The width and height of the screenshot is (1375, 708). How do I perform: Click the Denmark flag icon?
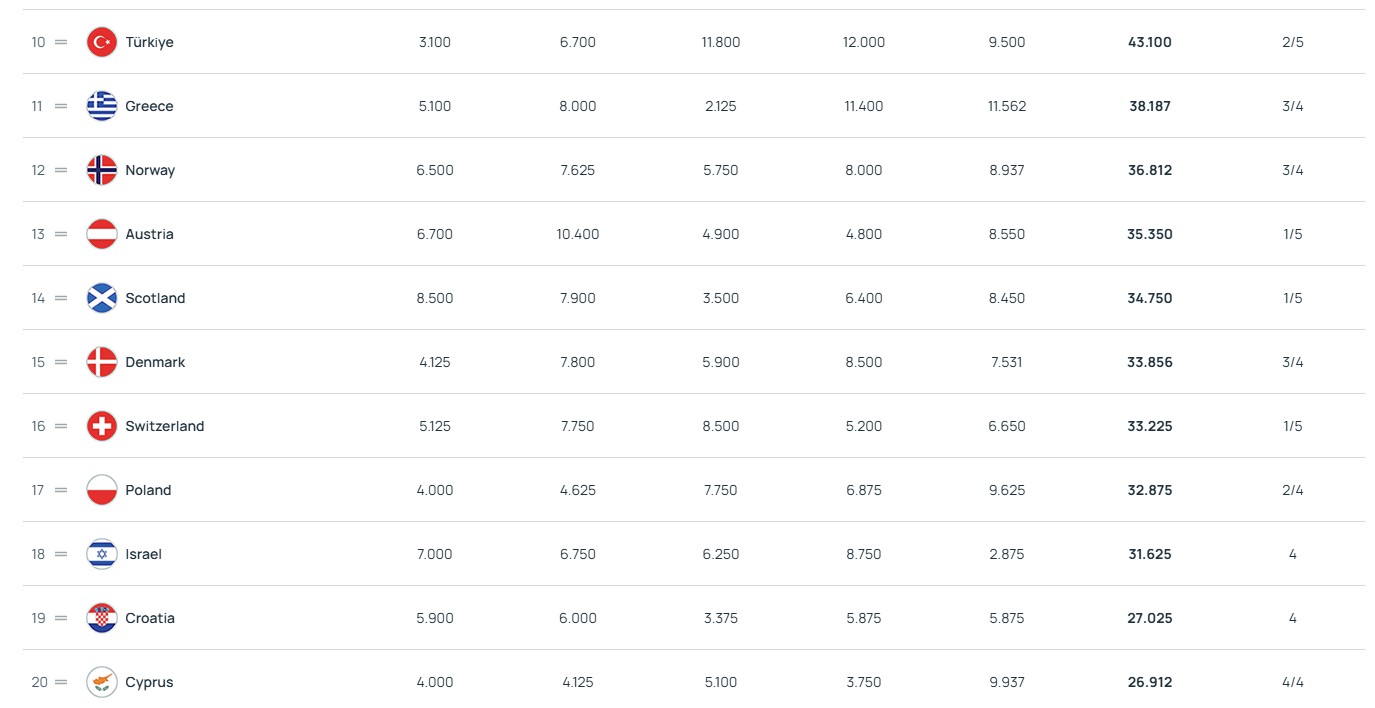[x=102, y=362]
